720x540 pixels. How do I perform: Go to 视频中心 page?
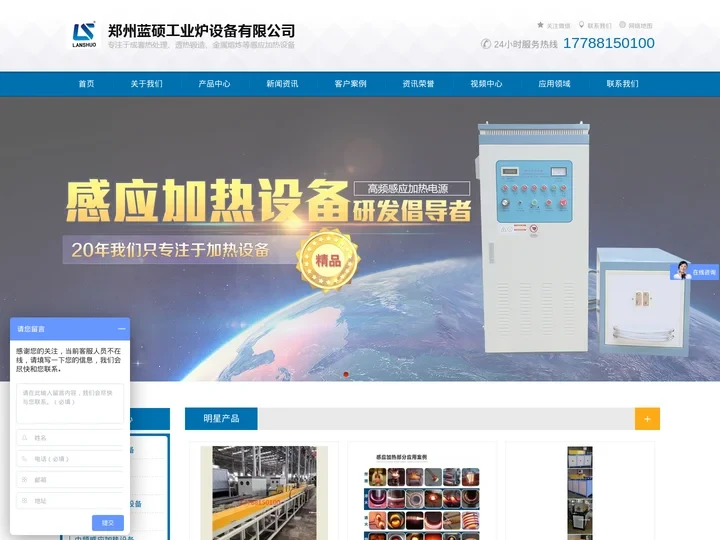pos(486,84)
